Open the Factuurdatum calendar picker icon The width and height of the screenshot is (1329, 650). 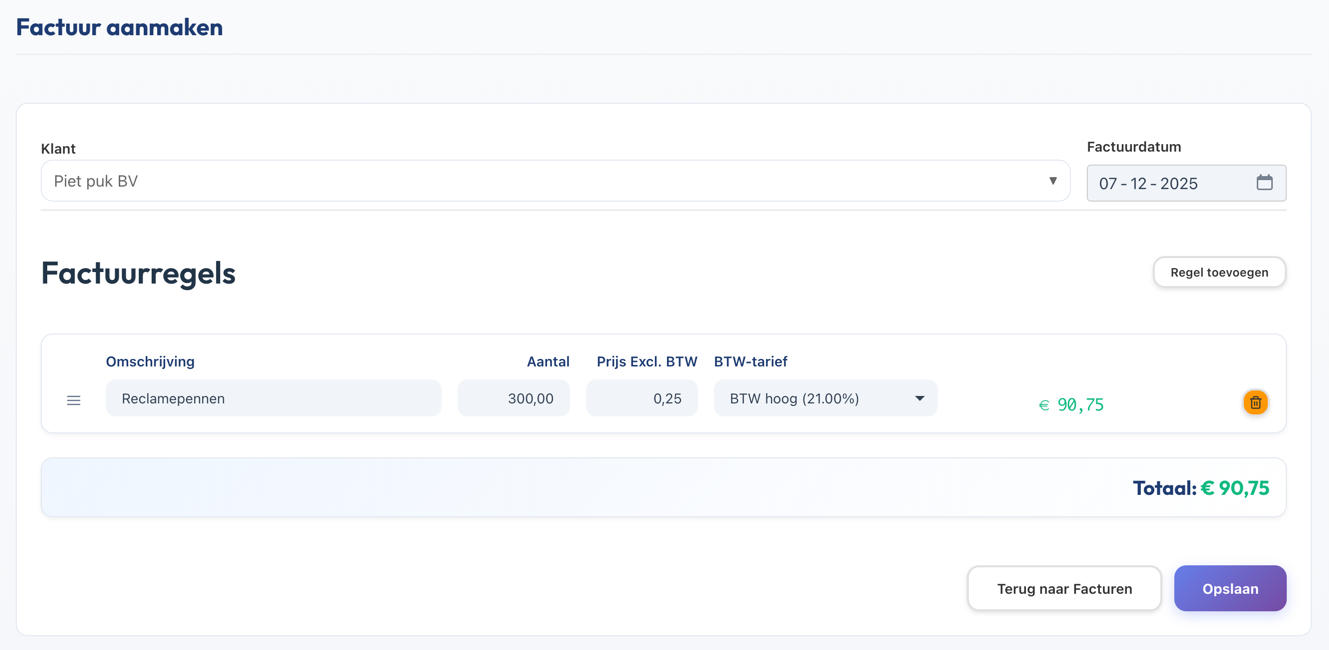point(1264,183)
